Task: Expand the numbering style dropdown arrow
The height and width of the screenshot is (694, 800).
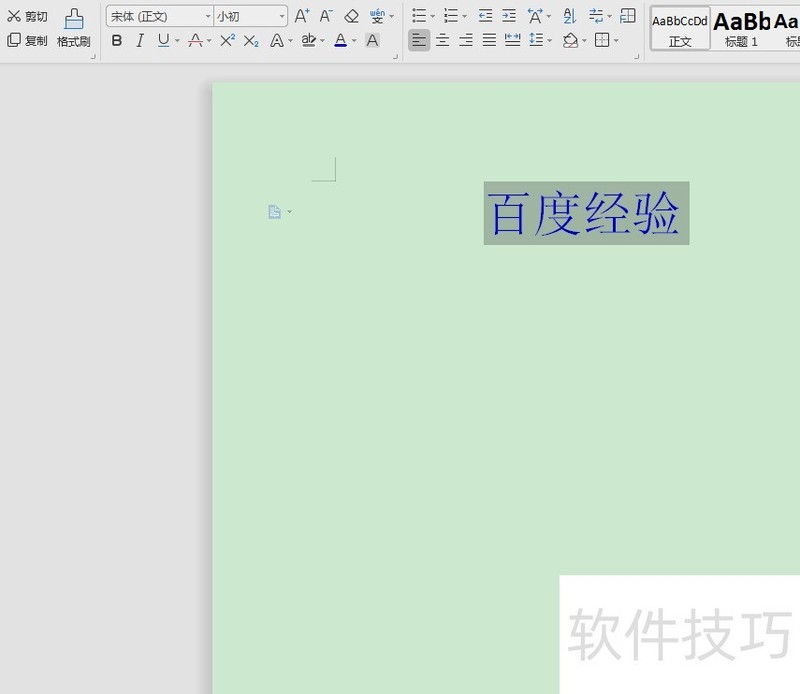Action: (x=464, y=16)
